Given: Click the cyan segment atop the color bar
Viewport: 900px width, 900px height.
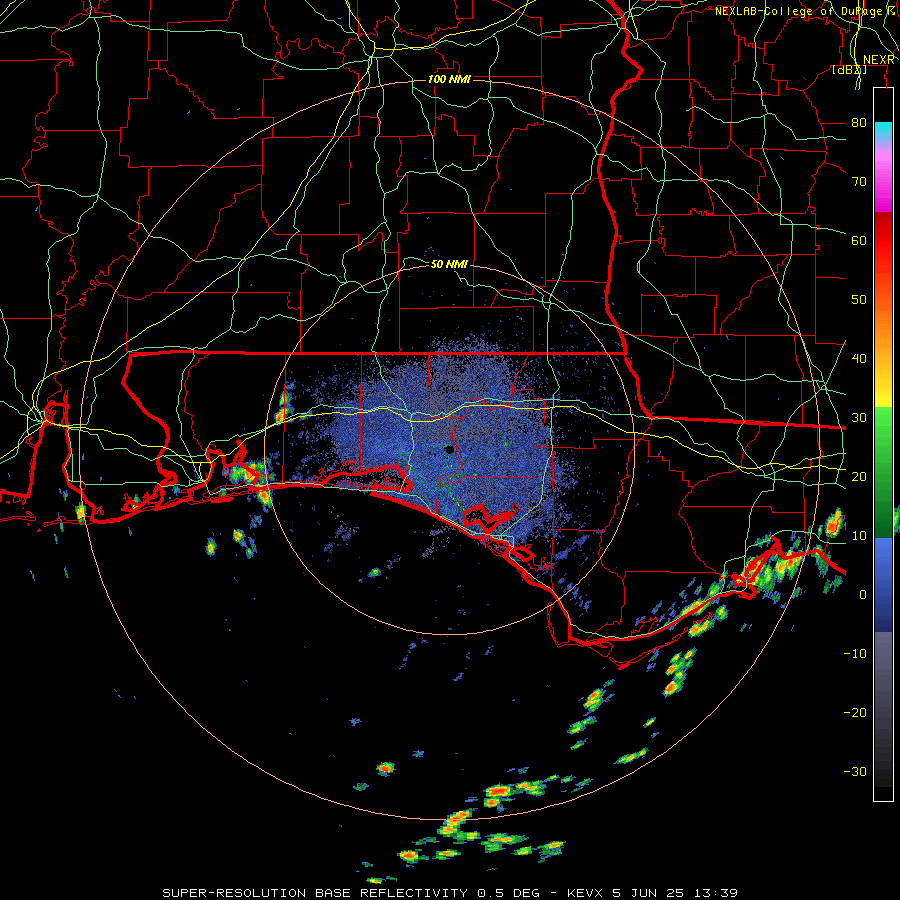Looking at the screenshot, I should (883, 132).
